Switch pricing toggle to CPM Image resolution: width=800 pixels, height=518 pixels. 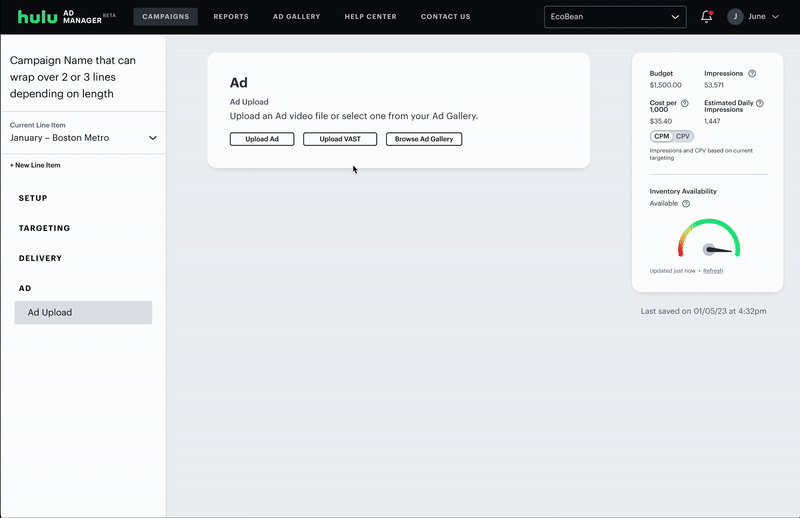661,136
